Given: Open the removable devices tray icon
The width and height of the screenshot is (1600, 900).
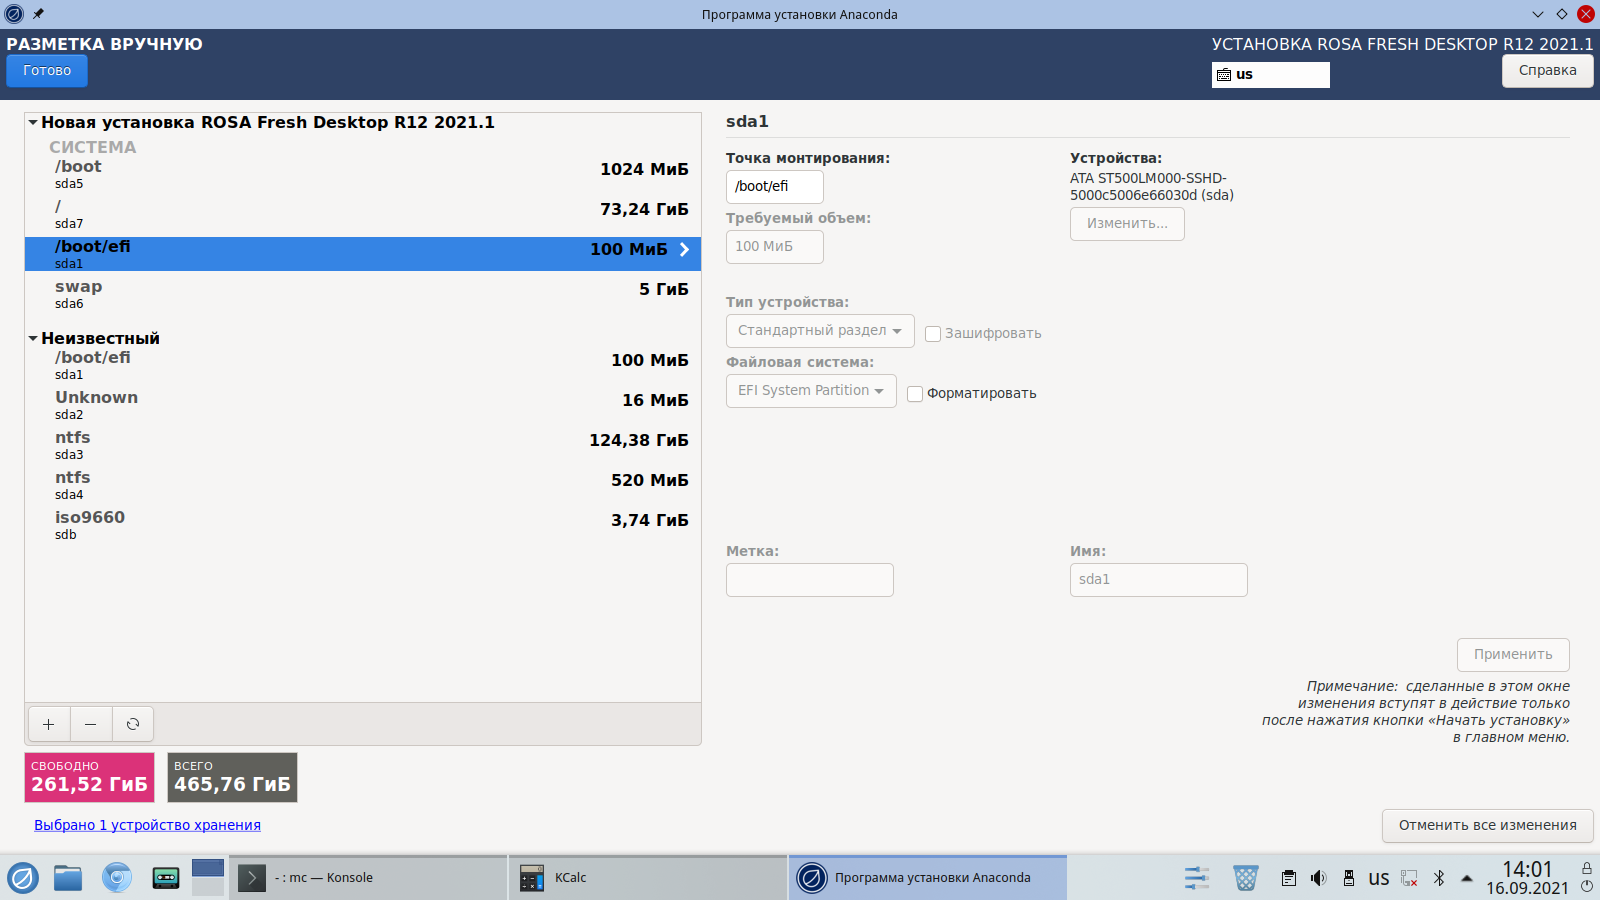Looking at the screenshot, I should point(1349,878).
